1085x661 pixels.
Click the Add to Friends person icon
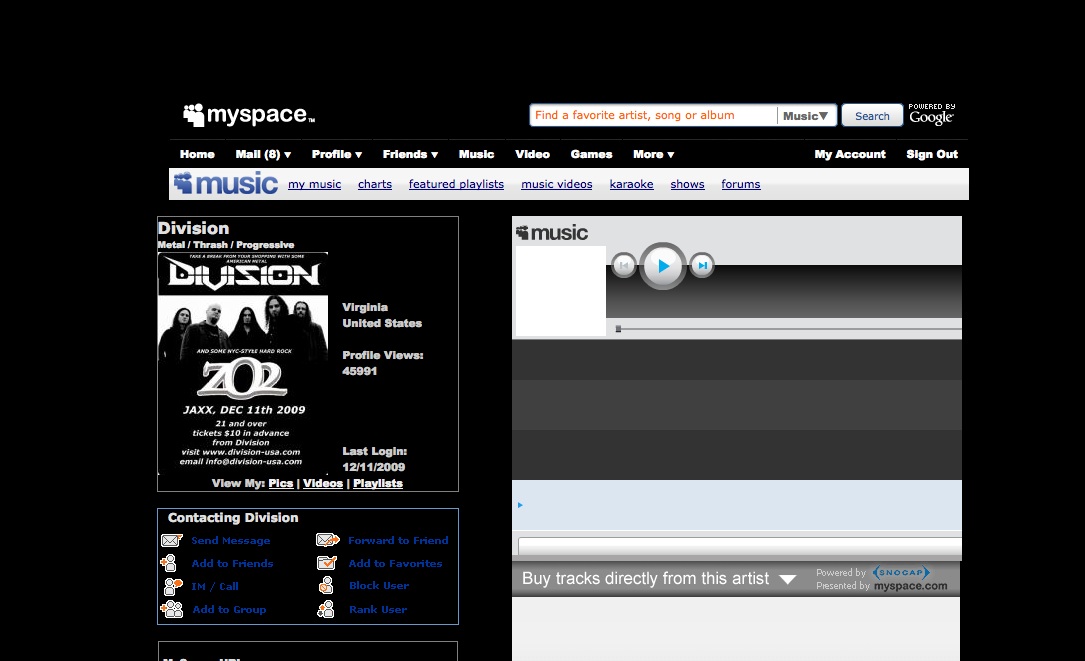click(170, 563)
